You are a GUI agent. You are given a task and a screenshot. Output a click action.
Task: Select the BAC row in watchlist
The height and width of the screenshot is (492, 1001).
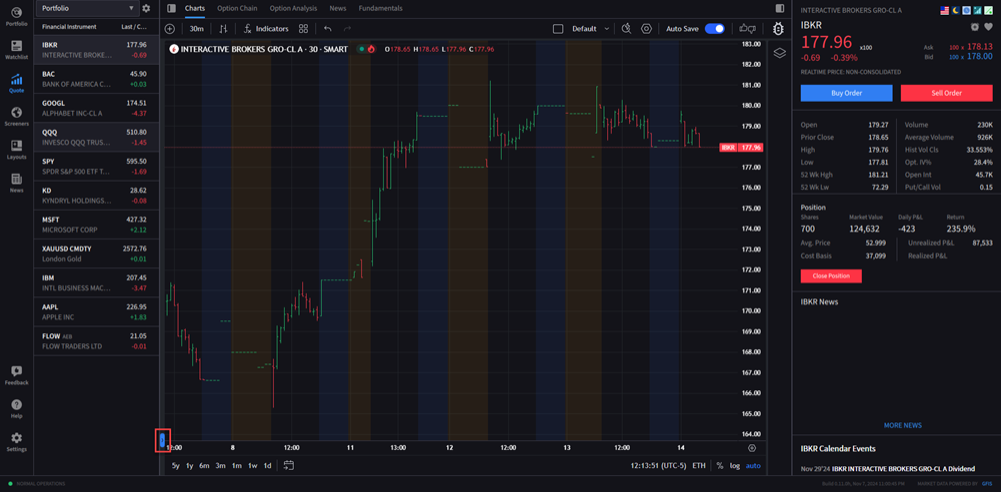pyautogui.click(x=96, y=79)
